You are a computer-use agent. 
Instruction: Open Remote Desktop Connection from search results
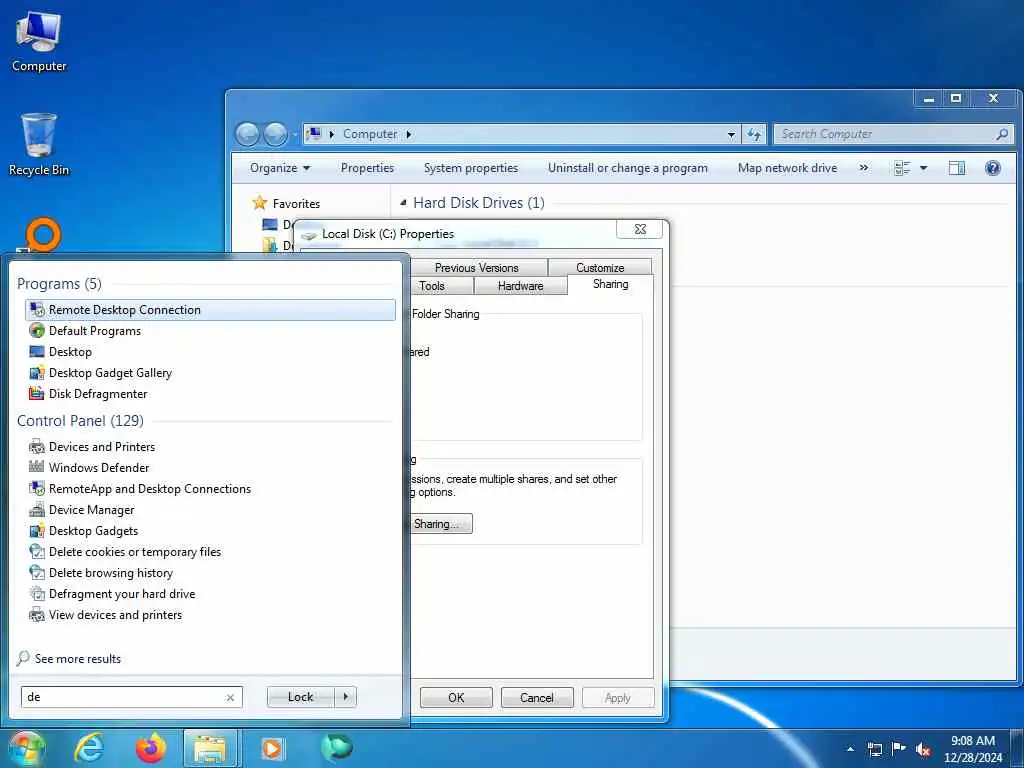tap(210, 310)
